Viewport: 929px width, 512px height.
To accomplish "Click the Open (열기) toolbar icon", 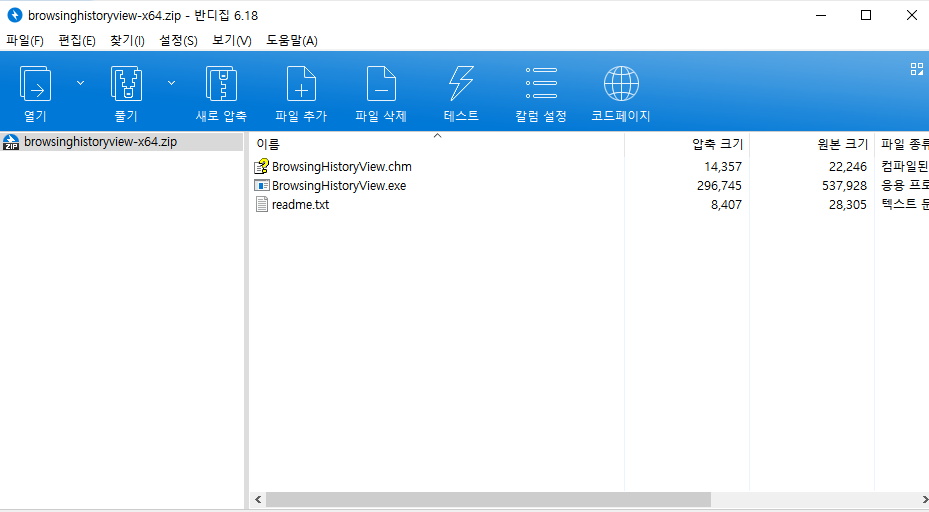I will click(x=35, y=84).
